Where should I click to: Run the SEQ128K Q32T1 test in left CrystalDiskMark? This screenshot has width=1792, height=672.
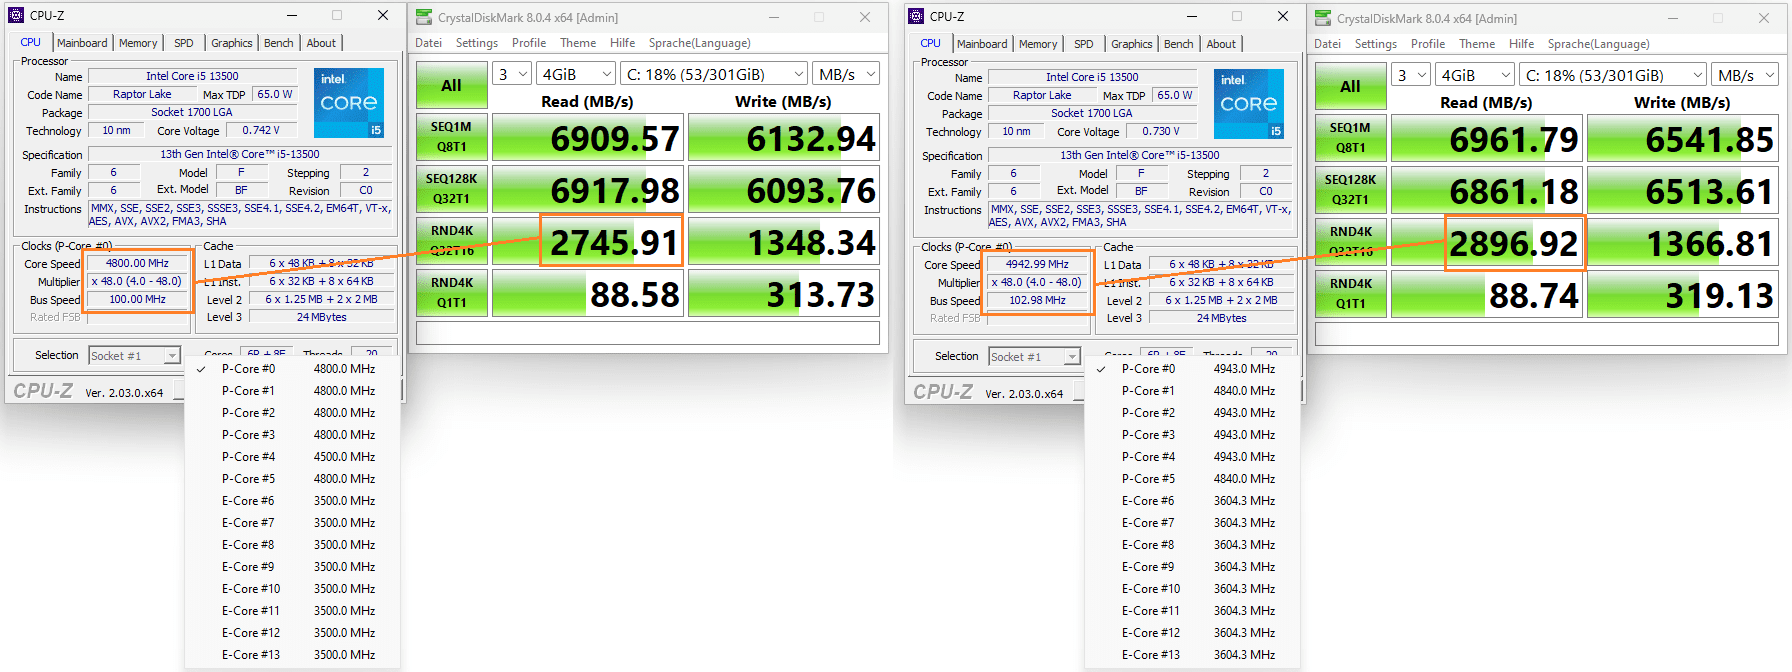[x=452, y=189]
